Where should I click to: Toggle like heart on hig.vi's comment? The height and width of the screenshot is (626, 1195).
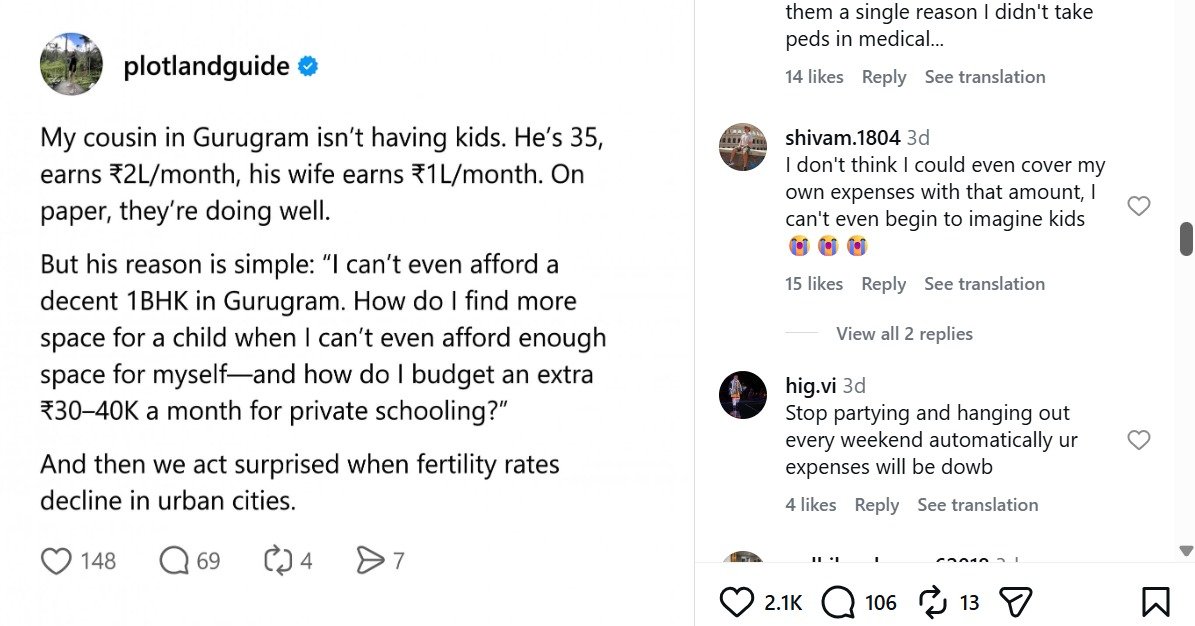pyautogui.click(x=1139, y=440)
